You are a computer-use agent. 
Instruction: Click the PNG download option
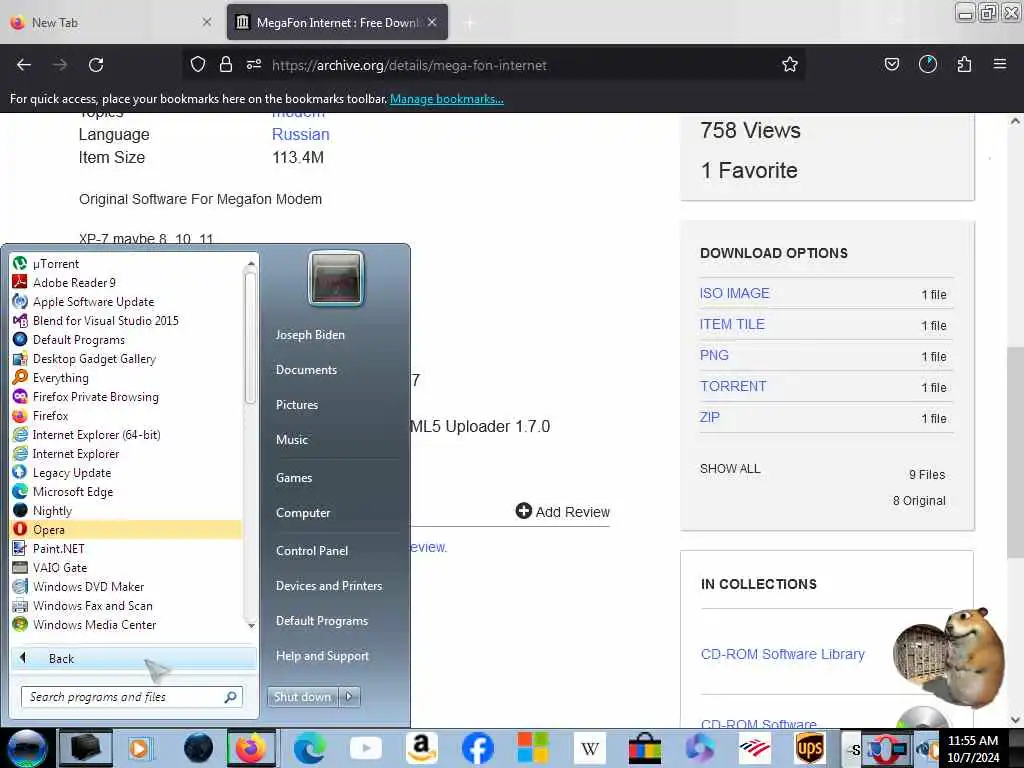point(714,355)
